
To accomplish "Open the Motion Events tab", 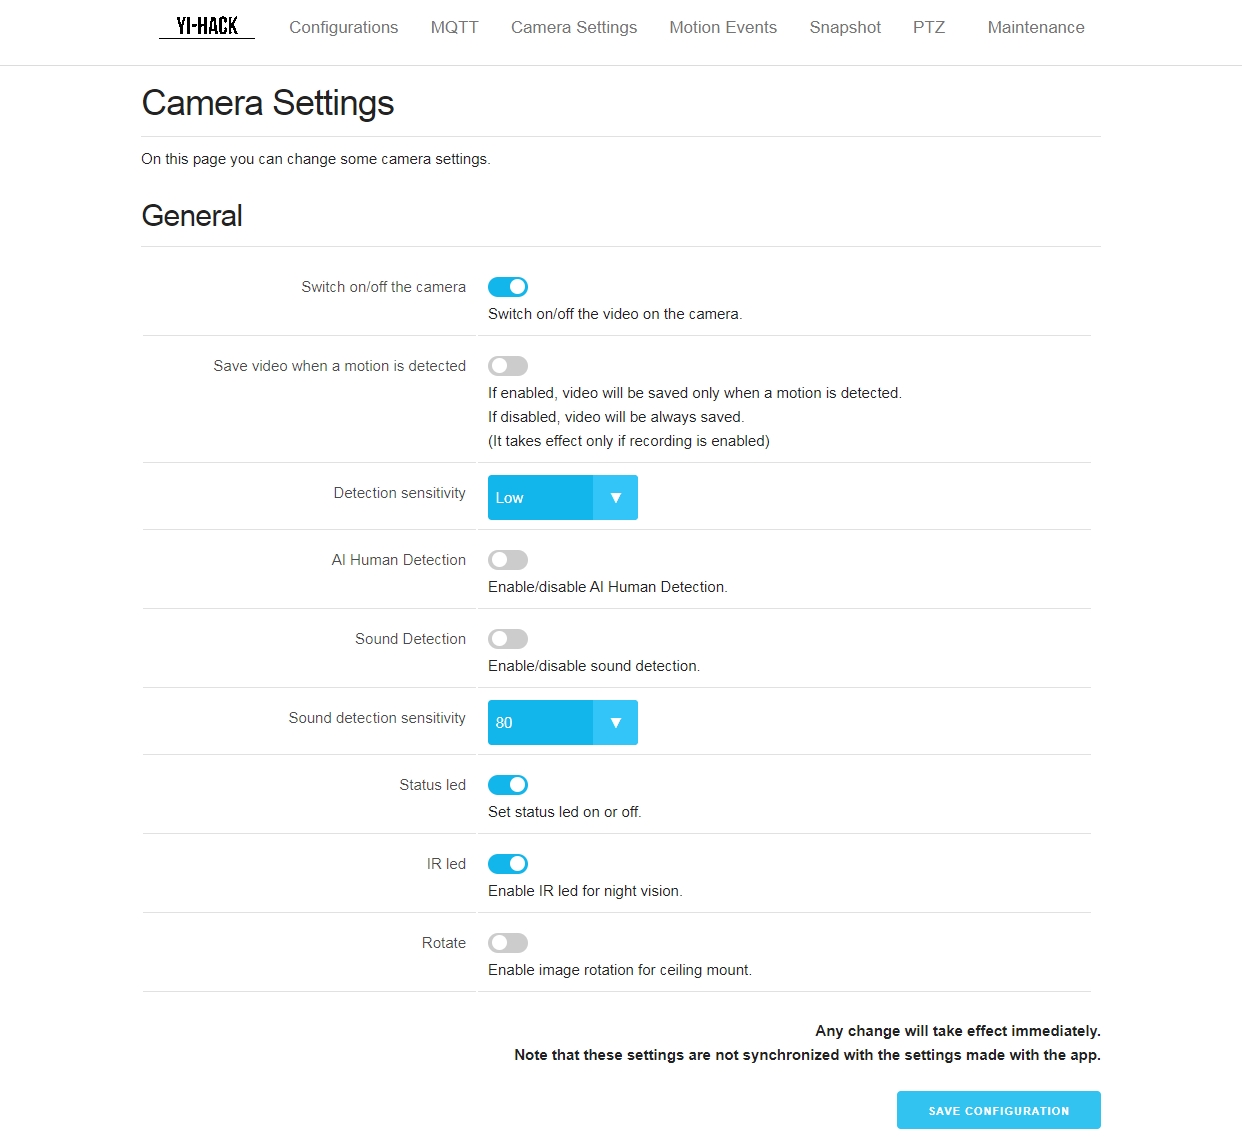I will point(723,27).
